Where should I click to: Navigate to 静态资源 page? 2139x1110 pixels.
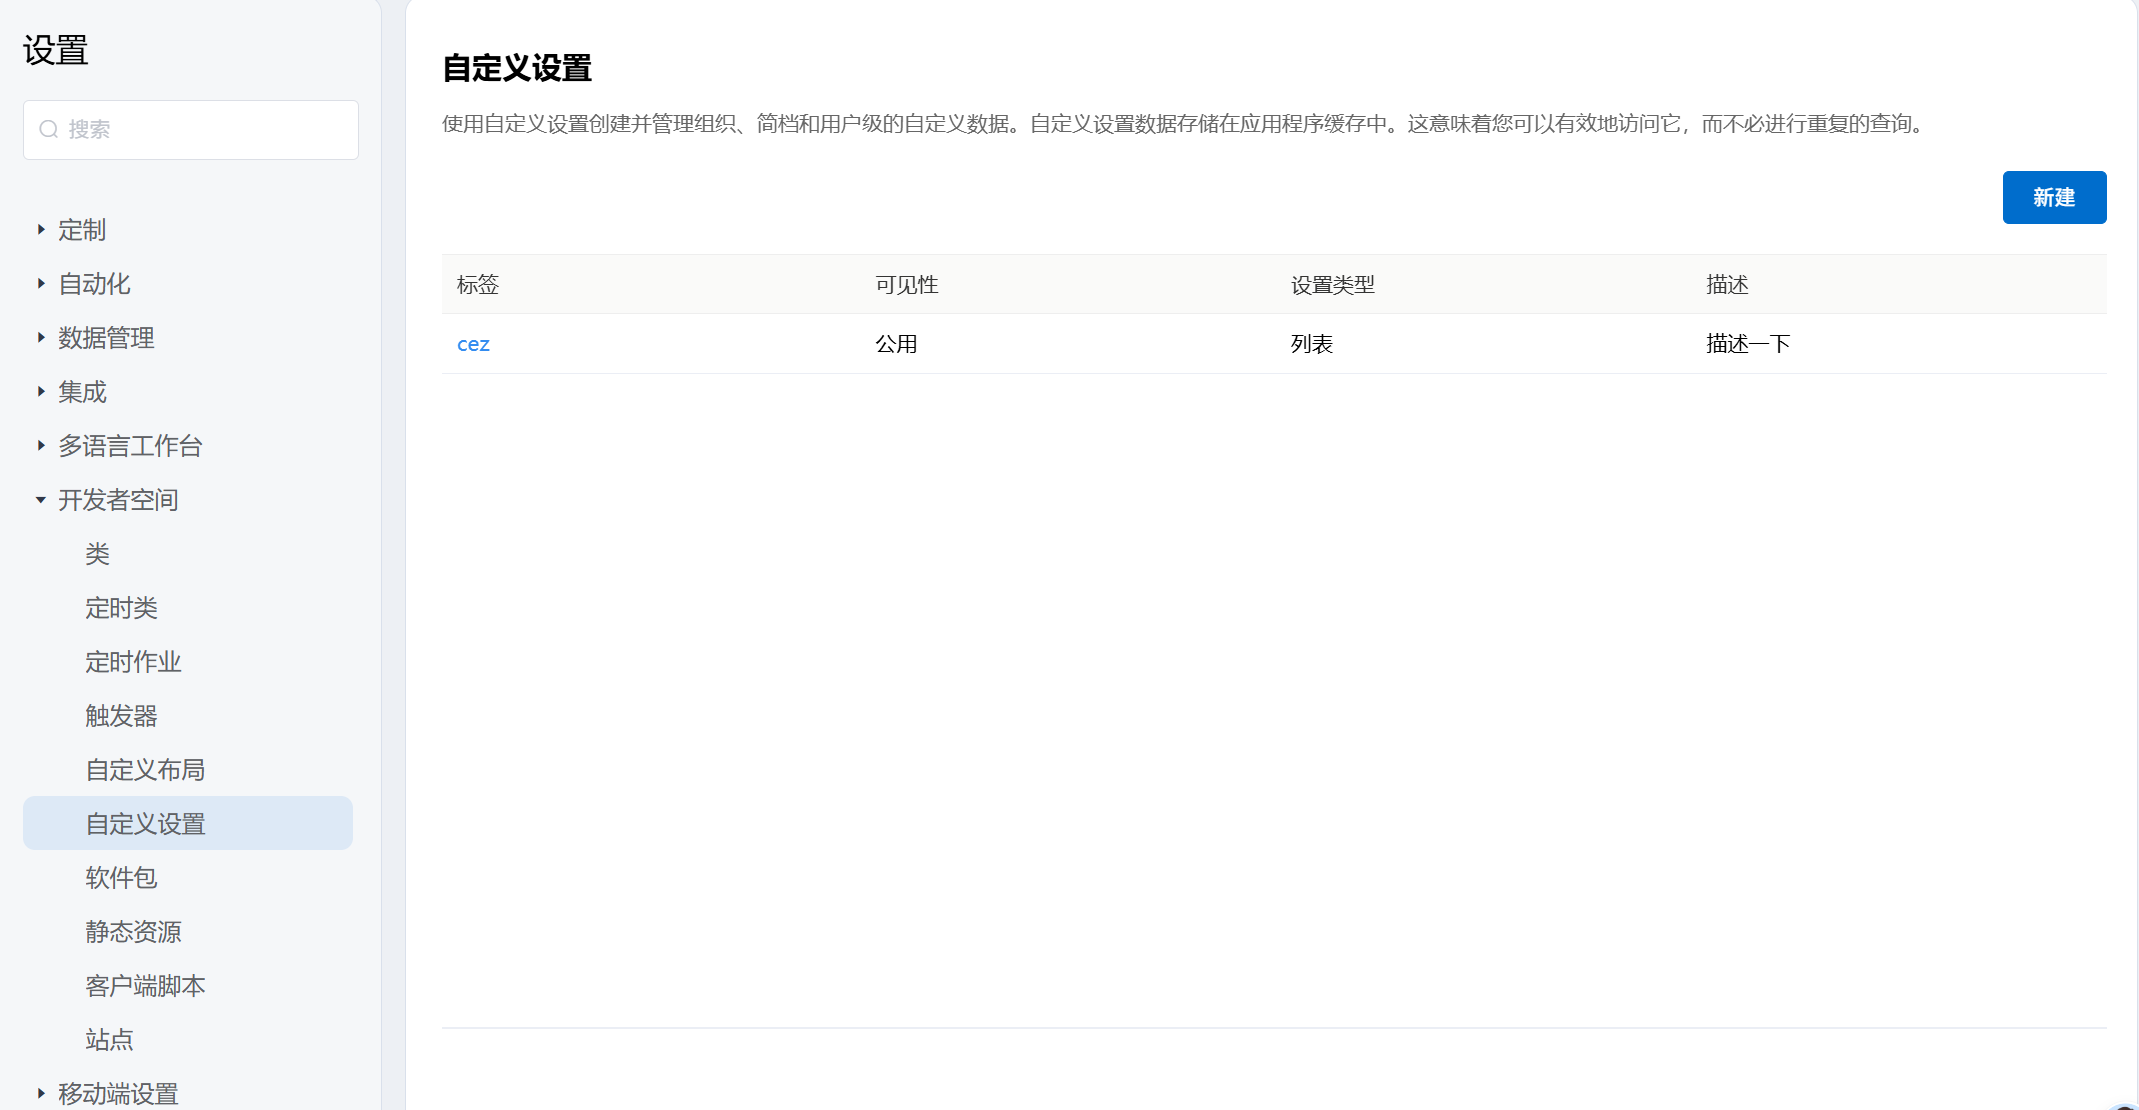(x=133, y=932)
